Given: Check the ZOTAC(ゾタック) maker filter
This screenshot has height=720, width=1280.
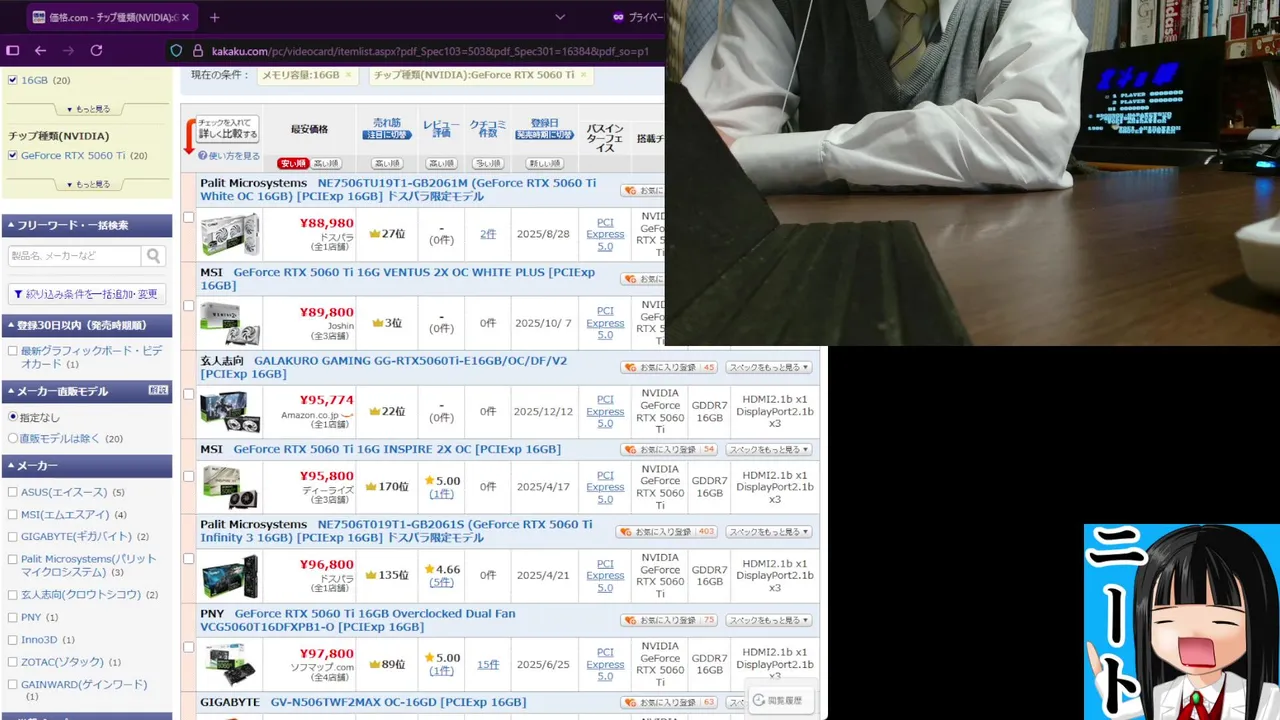Looking at the screenshot, I should pos(13,662).
